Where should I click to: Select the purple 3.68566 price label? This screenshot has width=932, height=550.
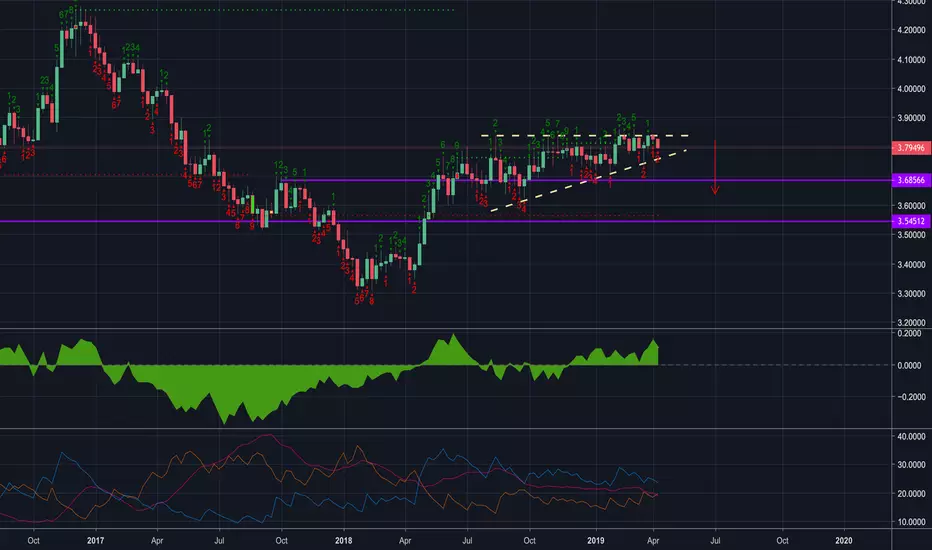click(x=911, y=180)
